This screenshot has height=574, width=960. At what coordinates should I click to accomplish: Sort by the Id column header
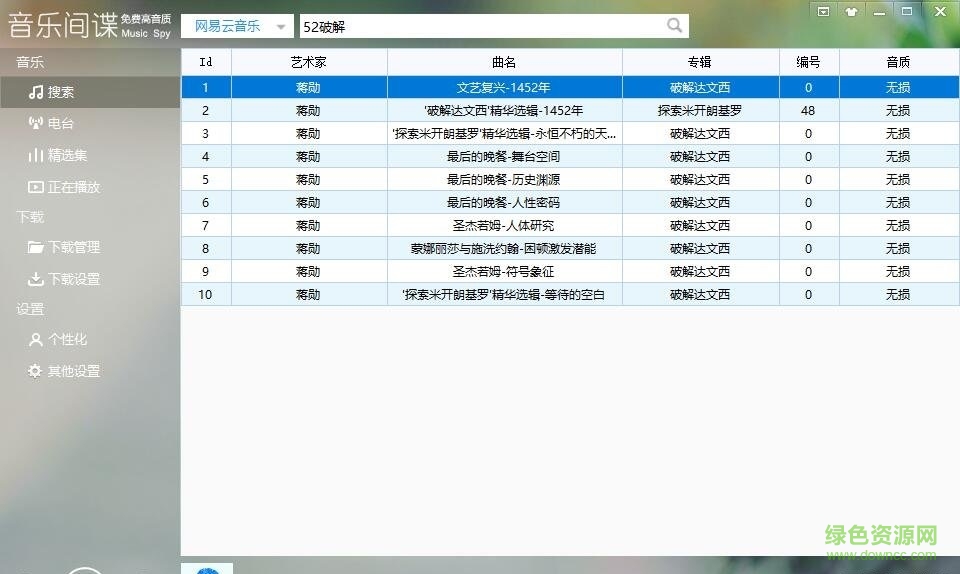coord(206,62)
